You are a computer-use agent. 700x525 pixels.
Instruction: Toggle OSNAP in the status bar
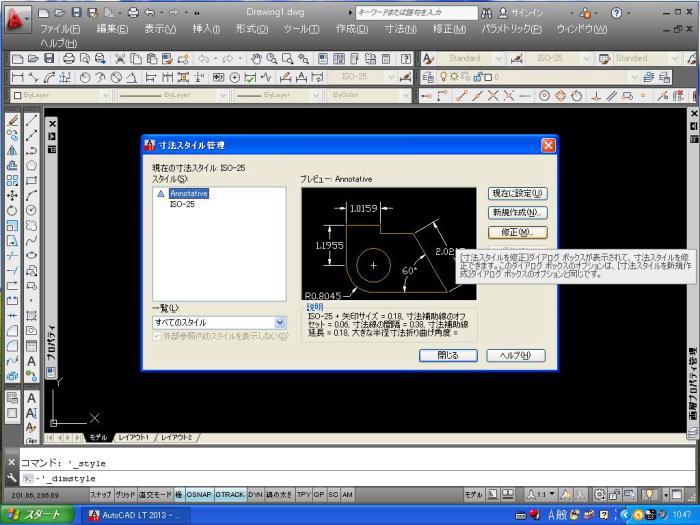pyautogui.click(x=199, y=495)
